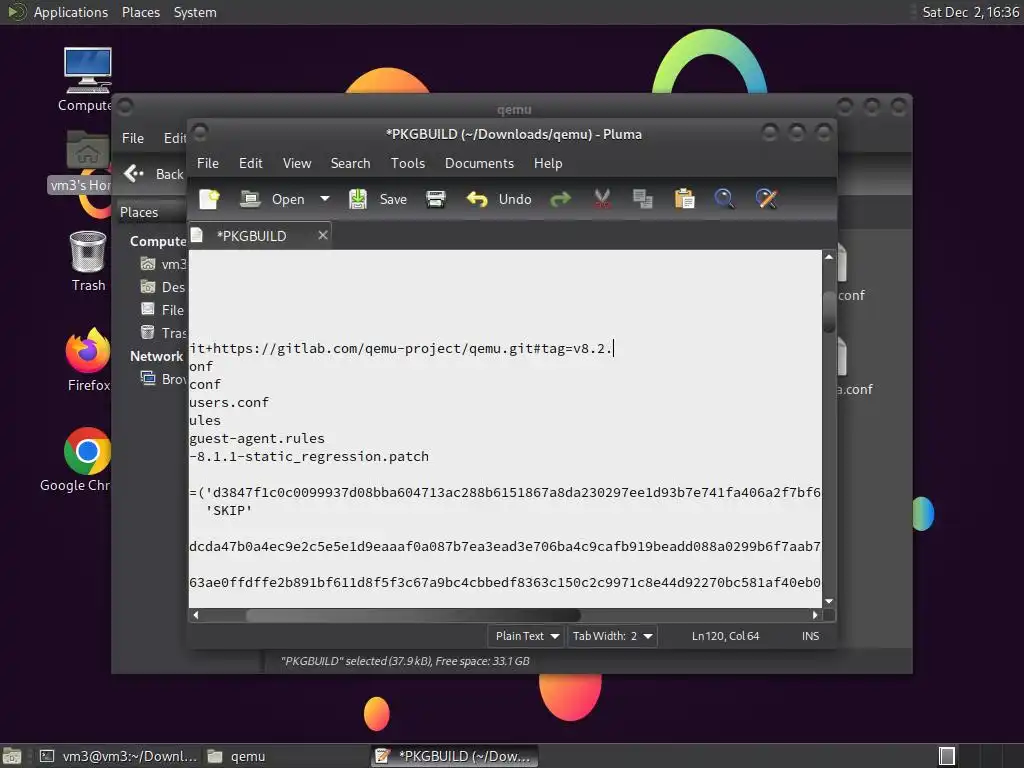Viewport: 1024px width, 768px height.
Task: Open the Tab Width dropdown
Action: tap(612, 636)
